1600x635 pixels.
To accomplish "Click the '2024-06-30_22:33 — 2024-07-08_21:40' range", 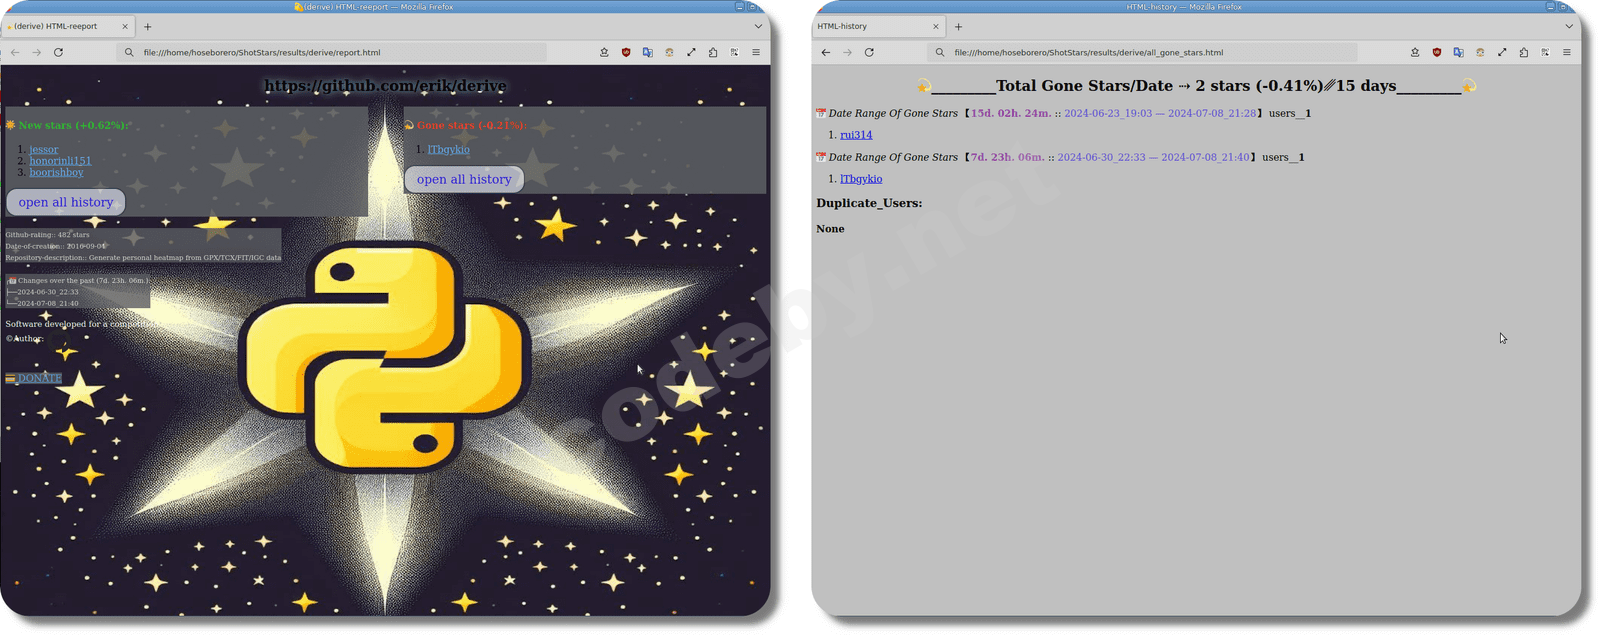I will 1153,157.
